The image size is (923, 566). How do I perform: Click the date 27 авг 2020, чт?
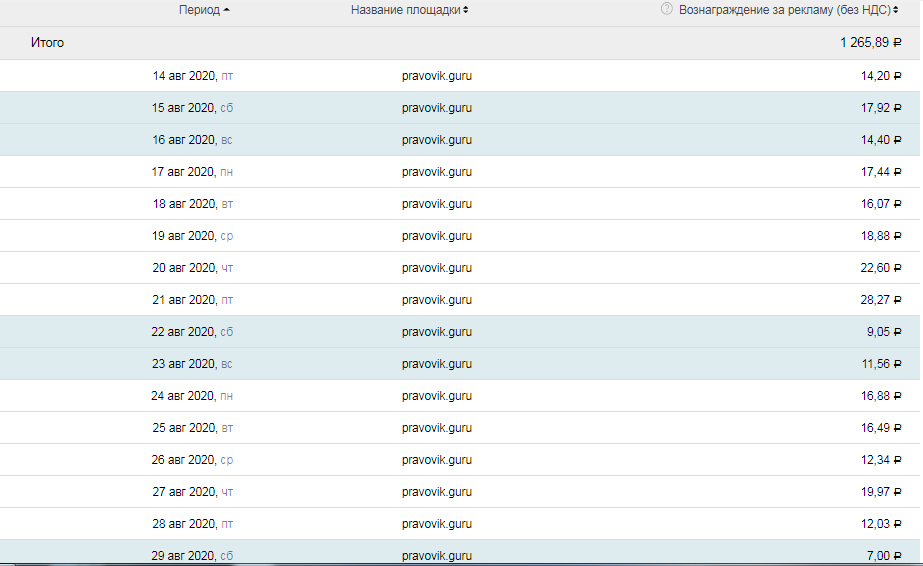tap(192, 492)
